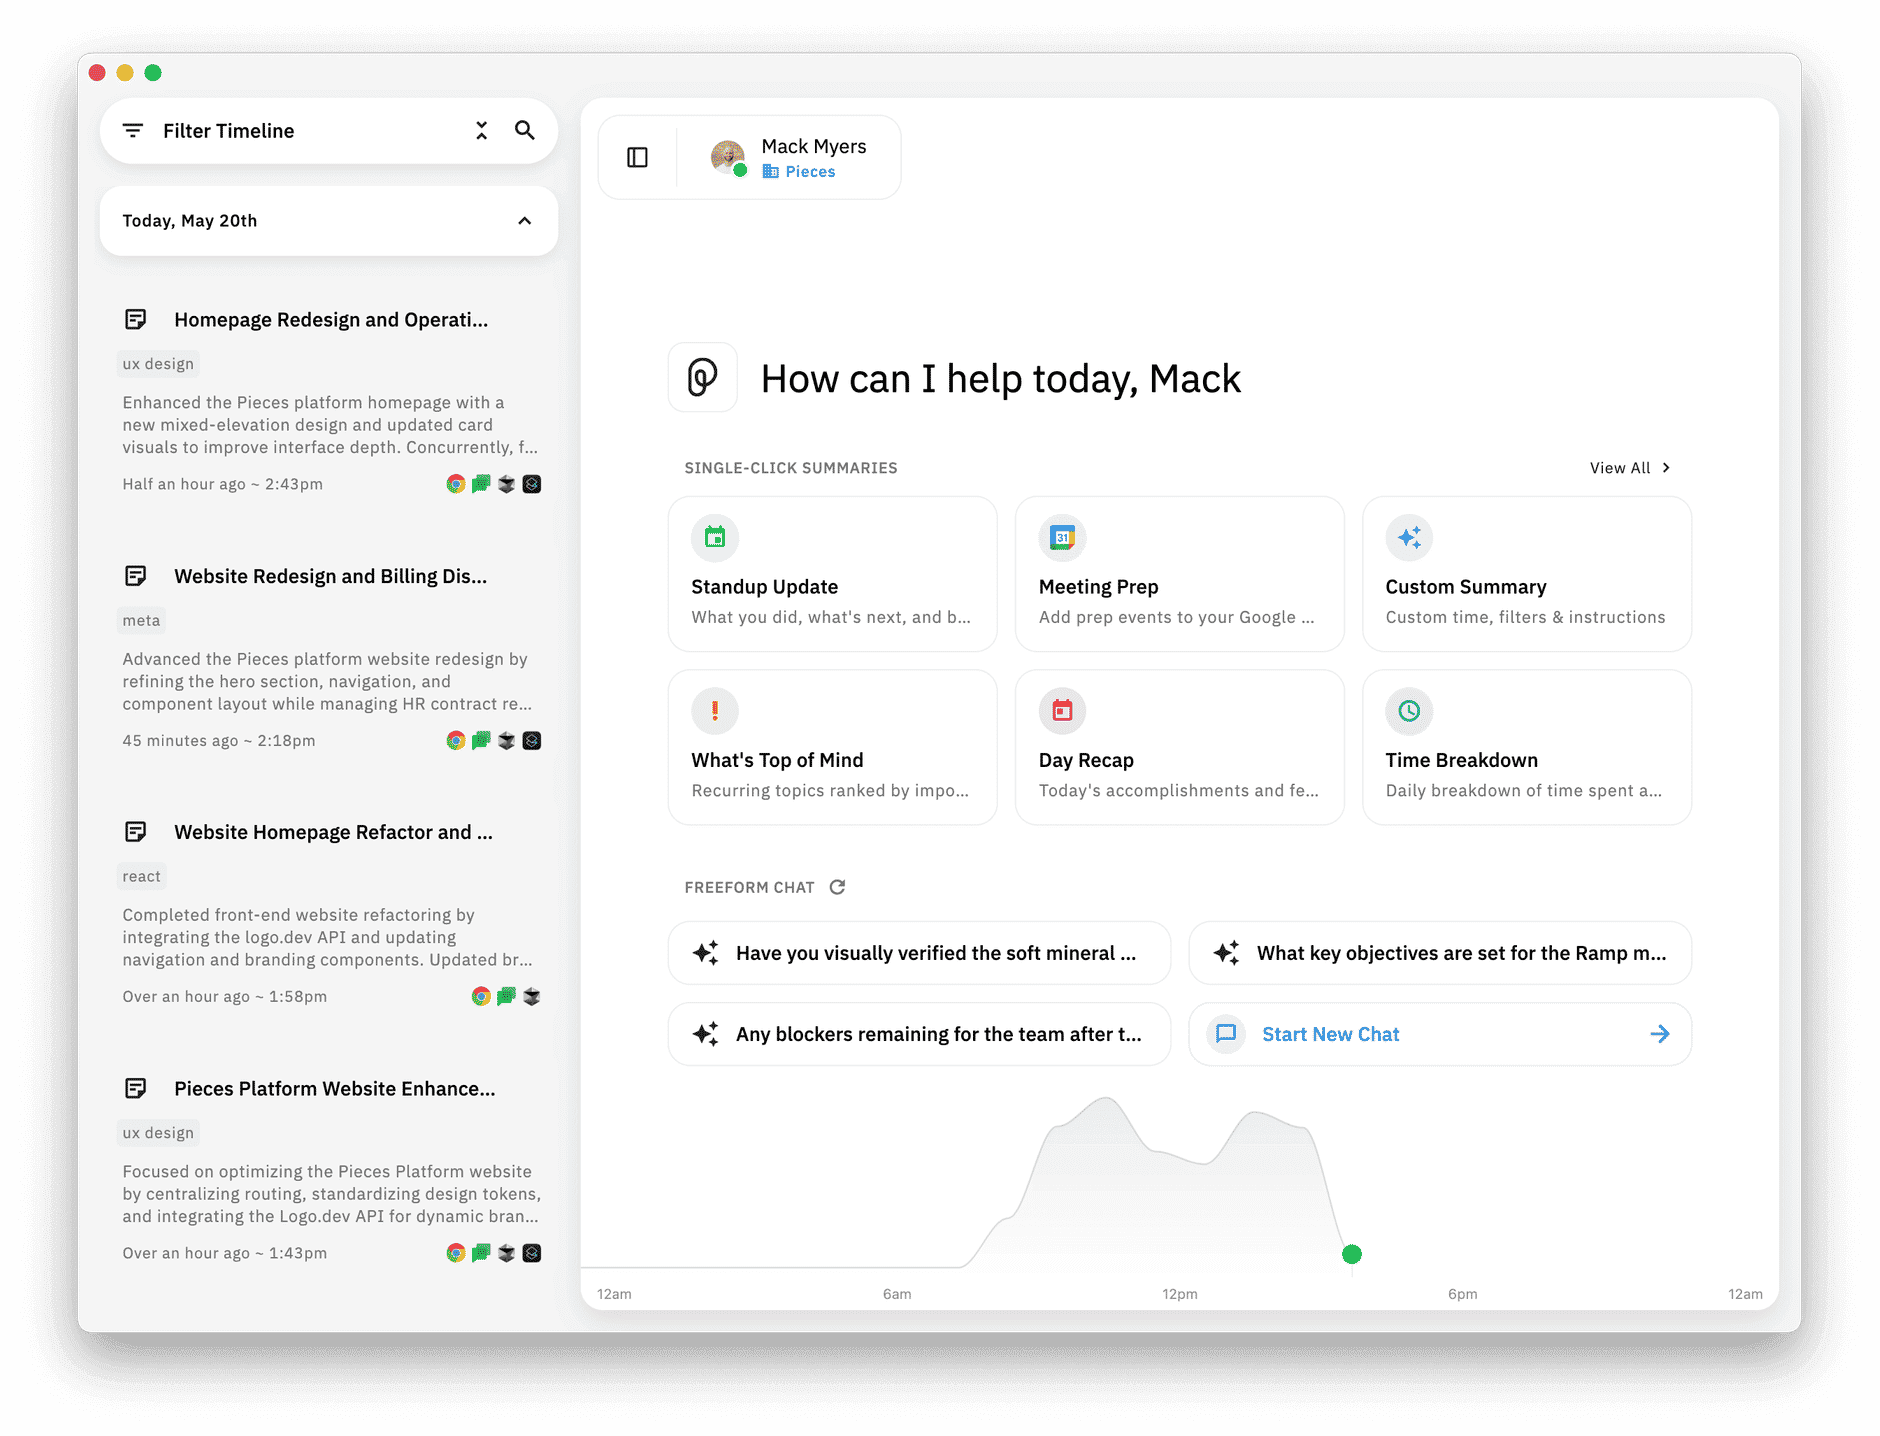This screenshot has height=1436, width=1880.
Task: Open the What's Top of Mind card
Action: coord(832,747)
